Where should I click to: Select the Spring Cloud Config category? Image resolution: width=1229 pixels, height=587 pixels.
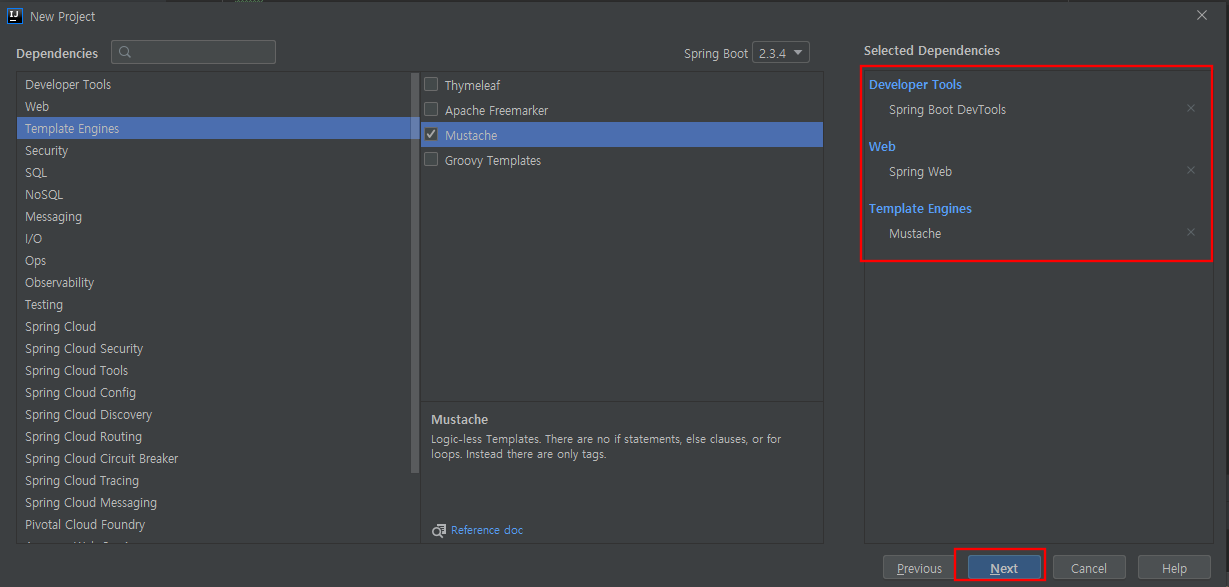(x=215, y=392)
